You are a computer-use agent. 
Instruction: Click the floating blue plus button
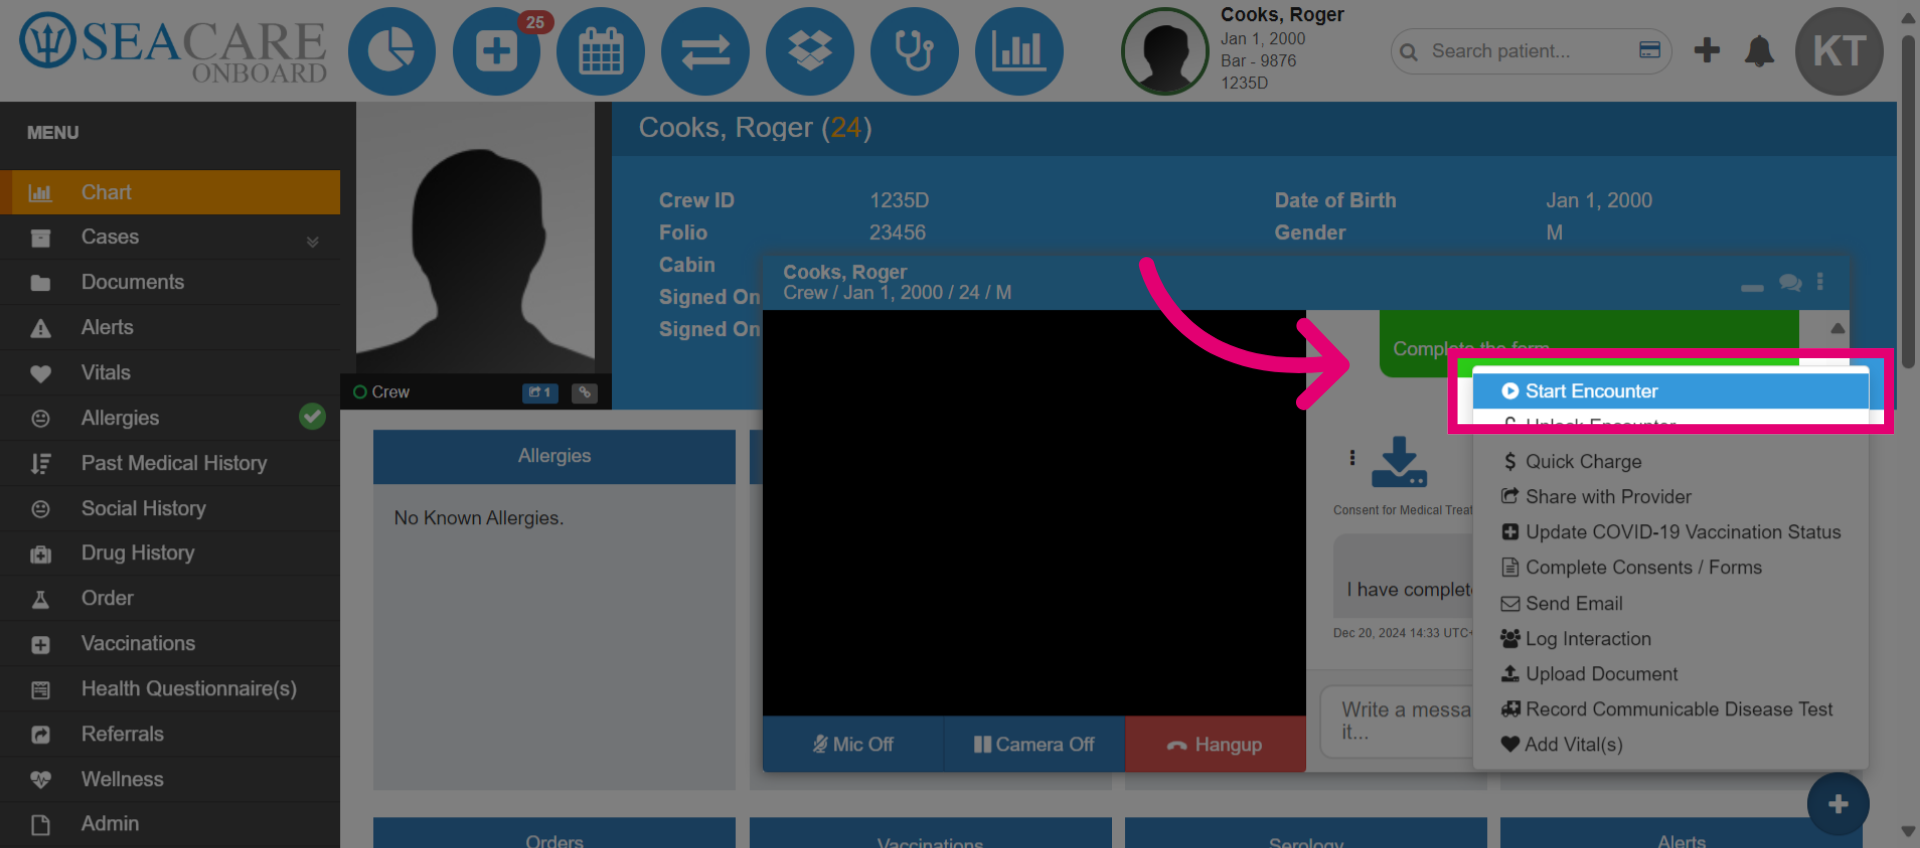(1838, 804)
